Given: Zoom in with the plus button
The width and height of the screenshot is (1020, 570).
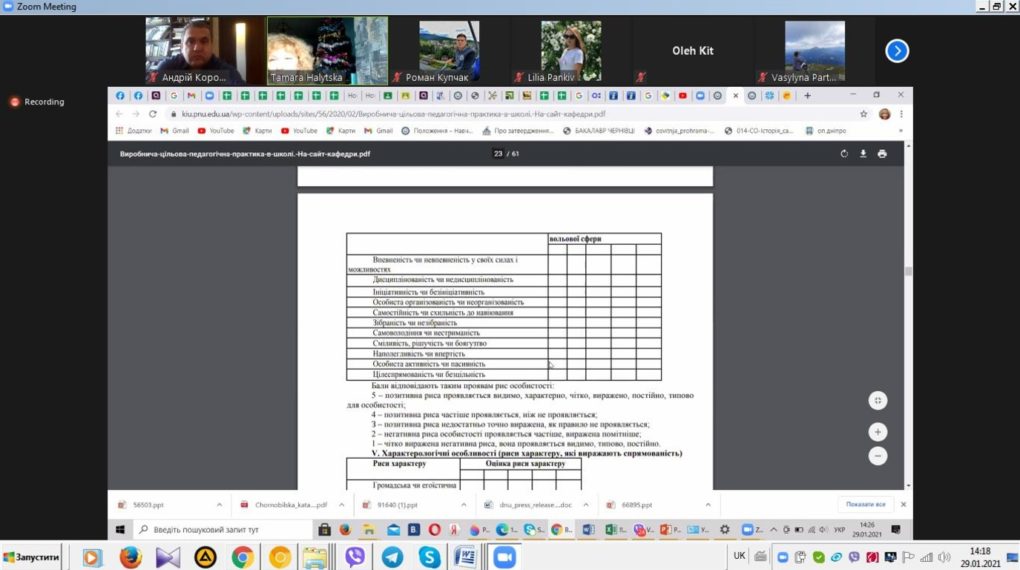Looking at the screenshot, I should pos(878,432).
